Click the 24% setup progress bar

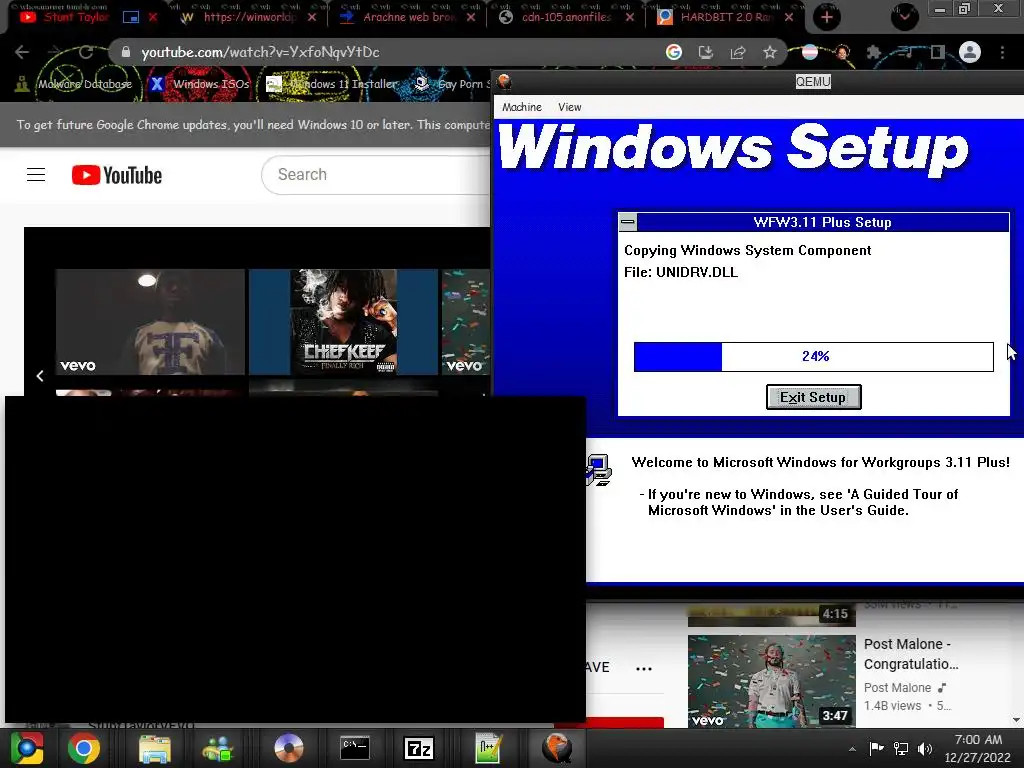tap(814, 357)
